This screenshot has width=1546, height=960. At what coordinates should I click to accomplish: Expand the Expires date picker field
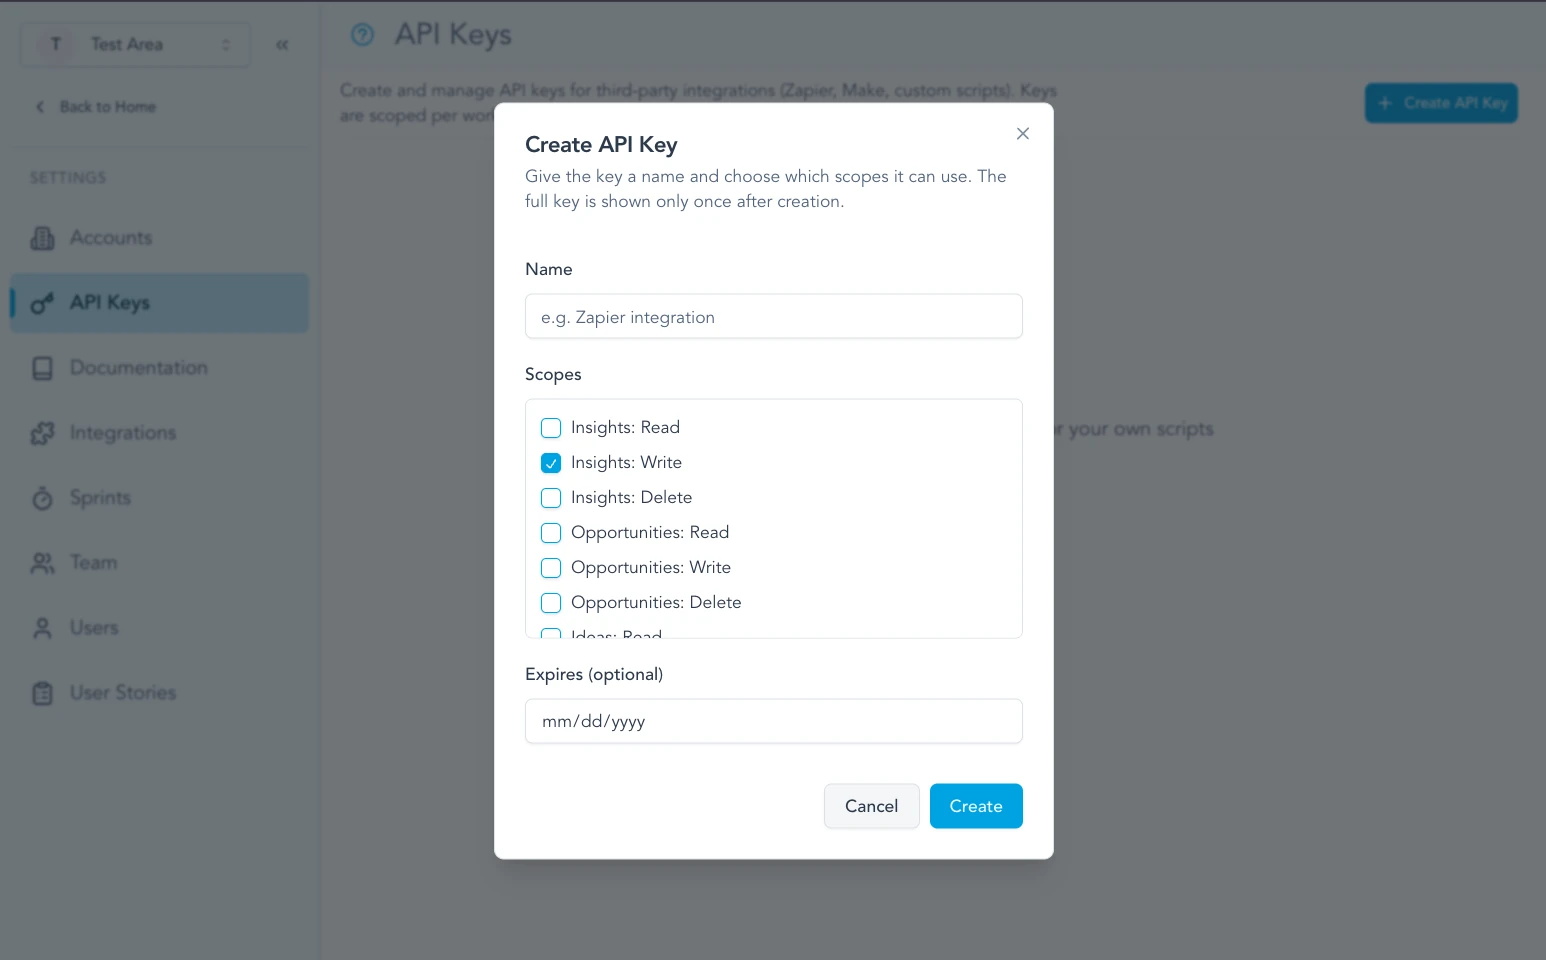773,720
